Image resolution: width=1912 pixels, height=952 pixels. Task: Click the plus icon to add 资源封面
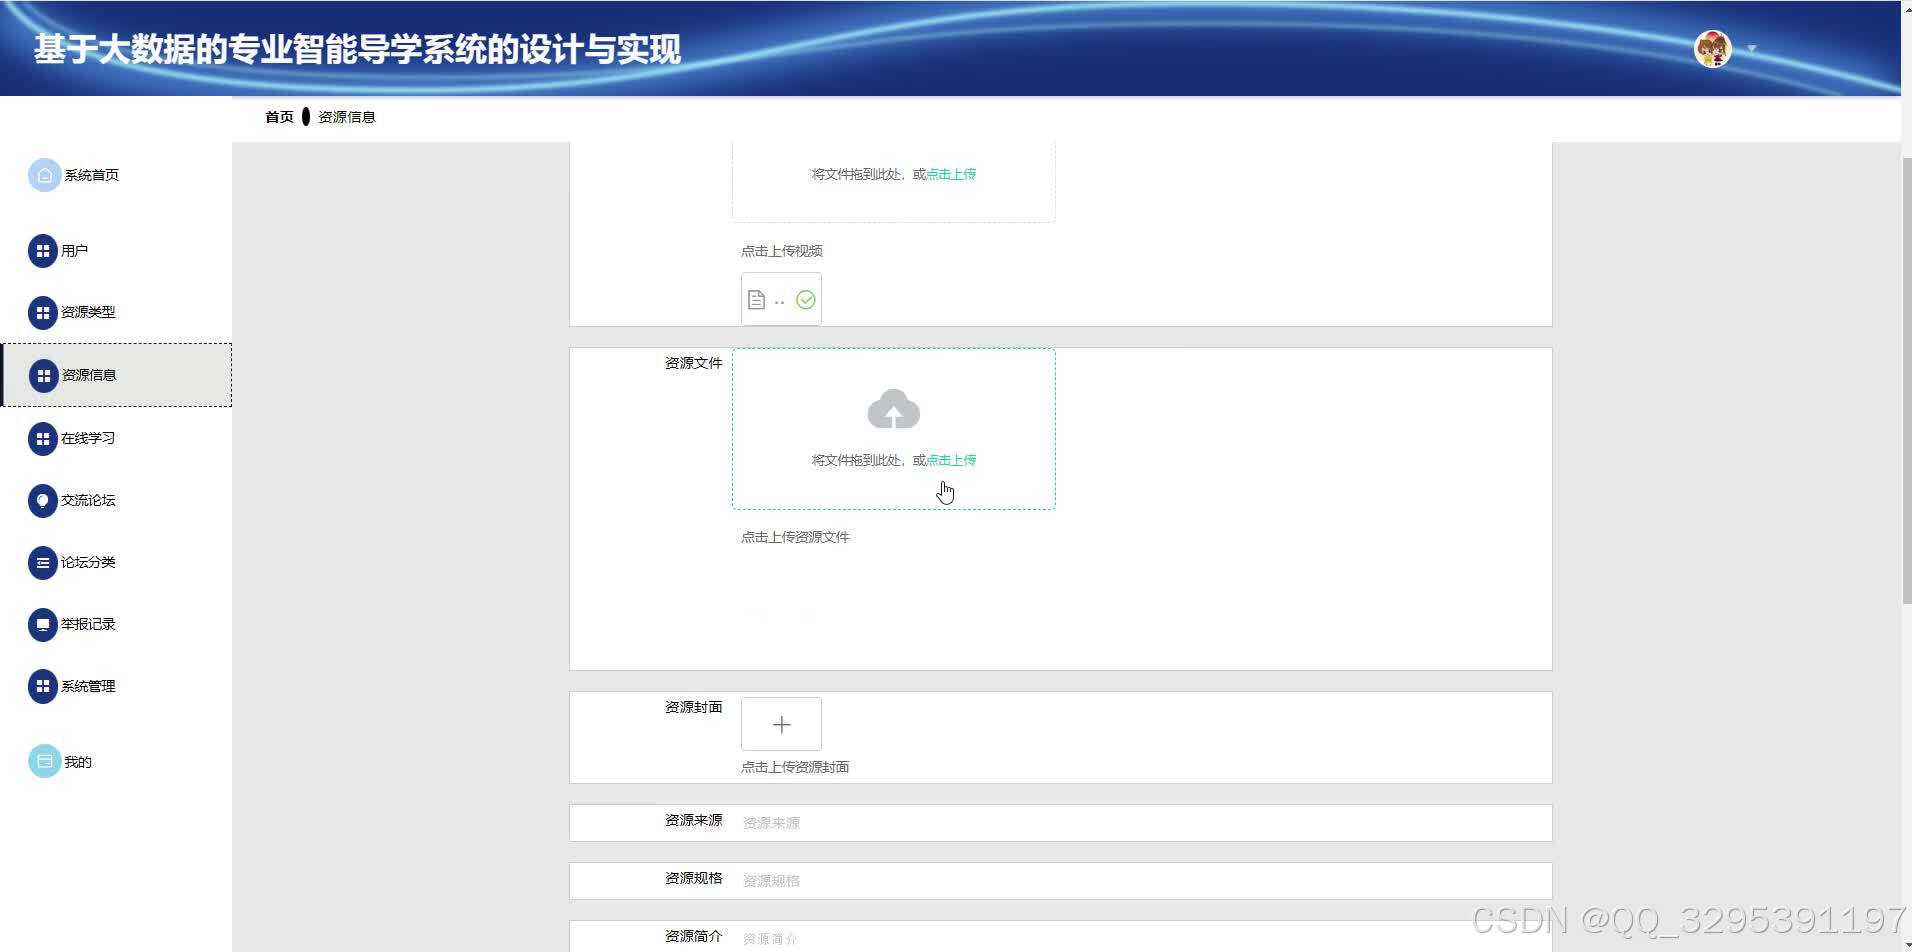click(781, 723)
